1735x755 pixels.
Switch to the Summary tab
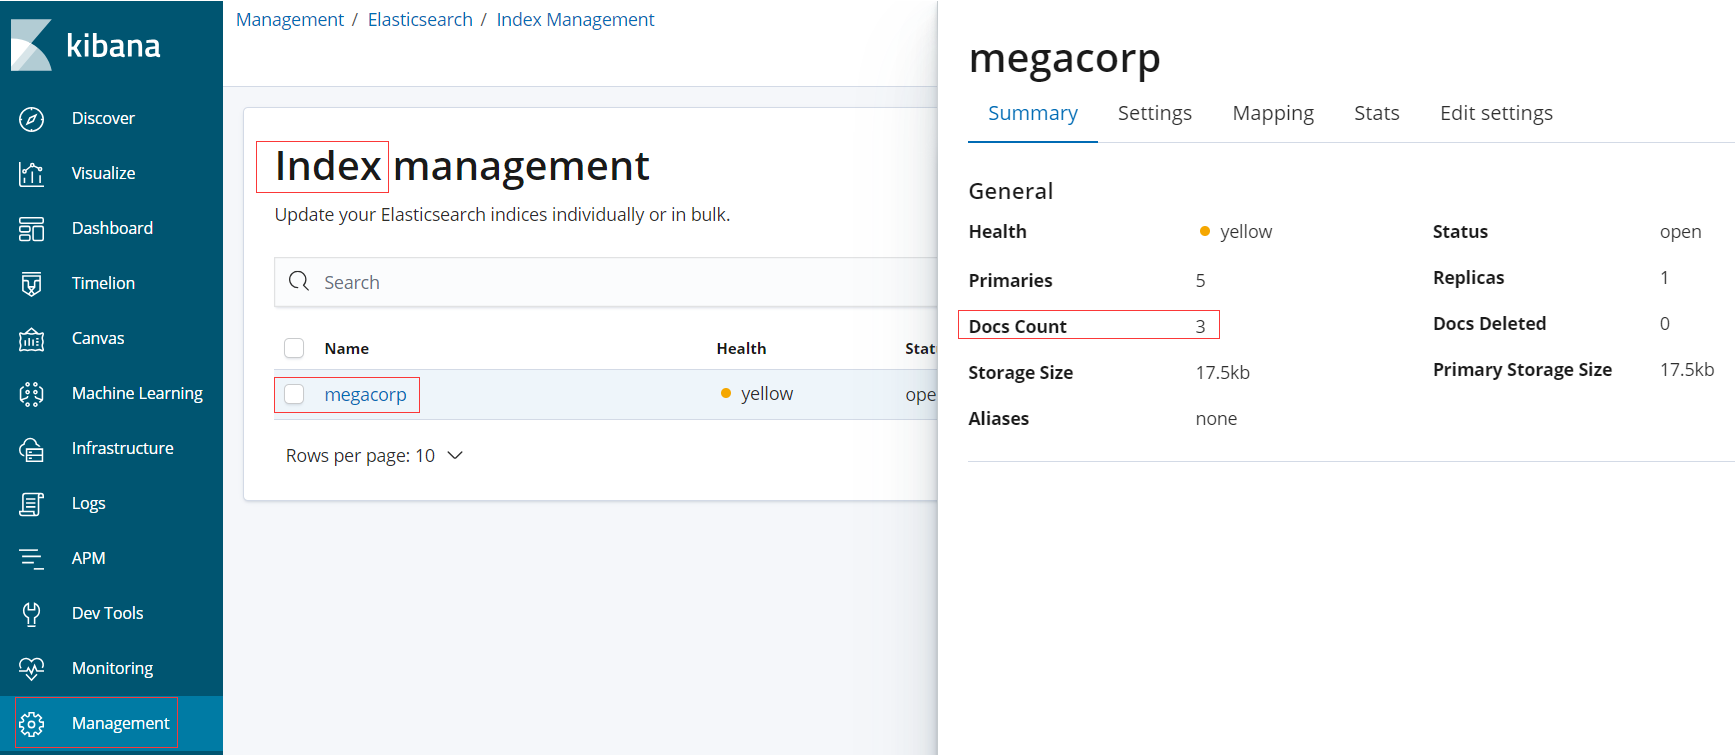(x=1033, y=113)
